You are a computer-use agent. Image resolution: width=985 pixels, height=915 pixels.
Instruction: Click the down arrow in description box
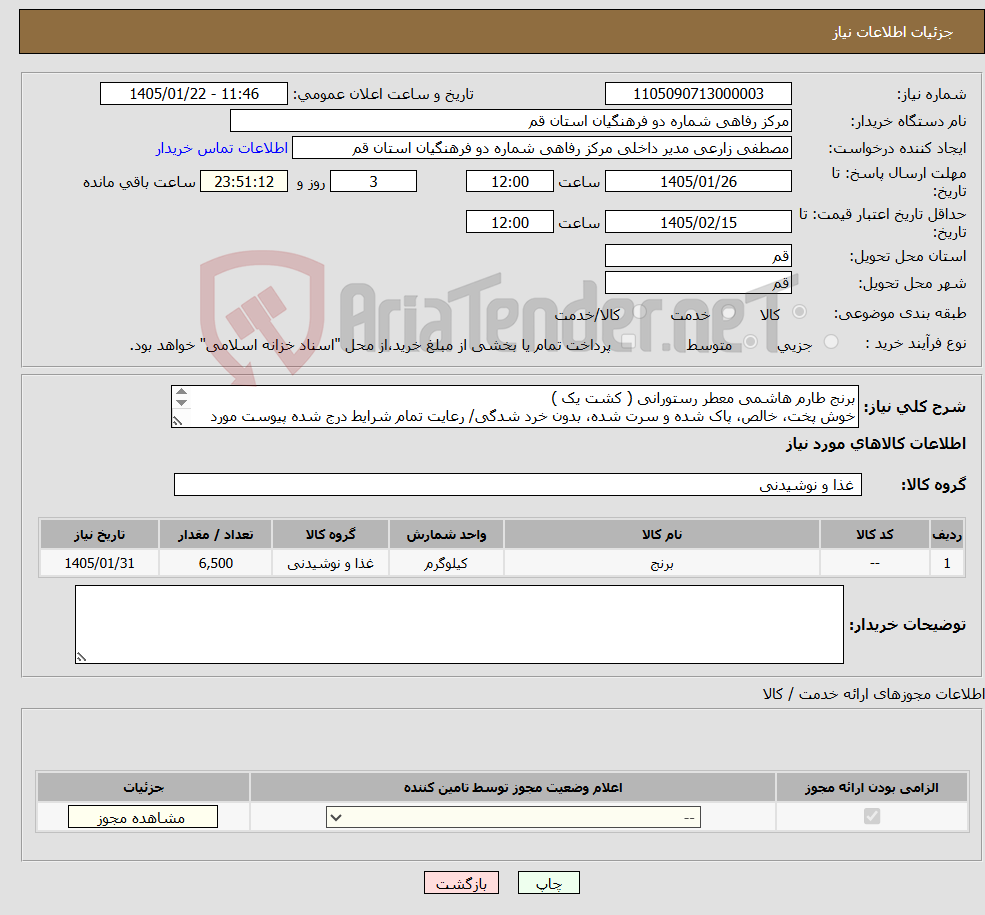pyautogui.click(x=182, y=403)
